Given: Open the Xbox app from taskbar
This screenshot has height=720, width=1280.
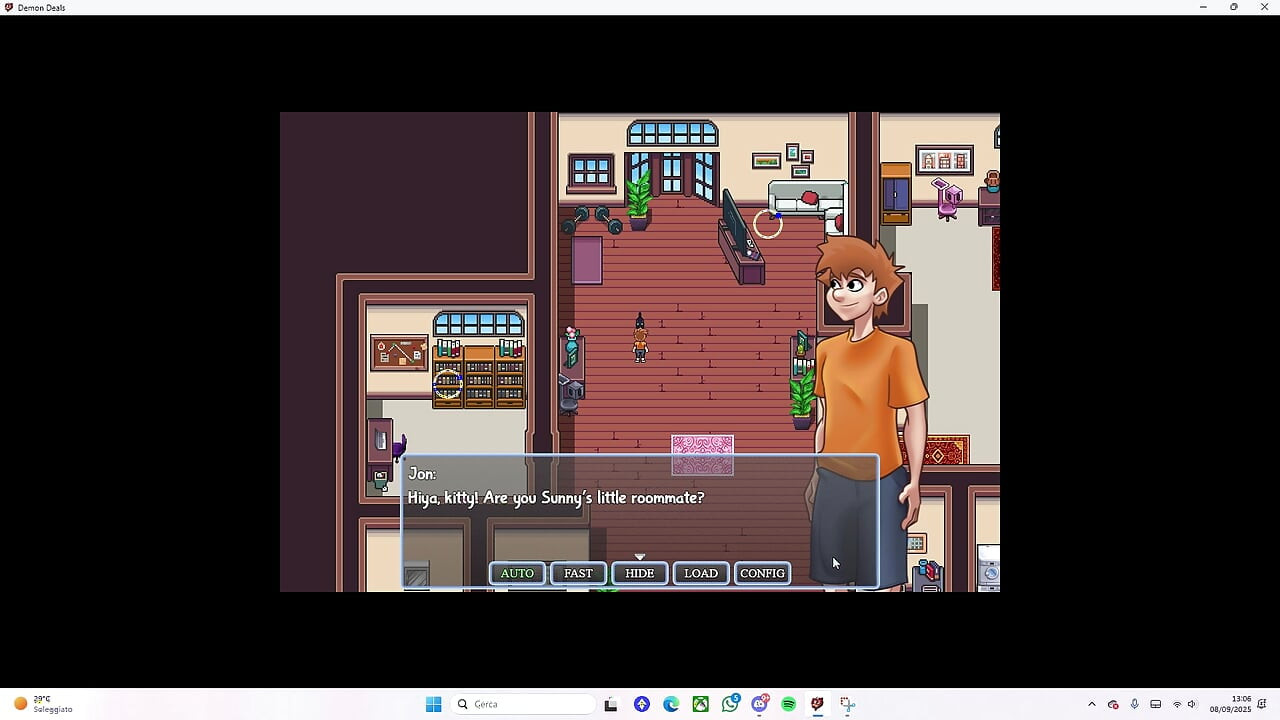Looking at the screenshot, I should pyautogui.click(x=701, y=704).
